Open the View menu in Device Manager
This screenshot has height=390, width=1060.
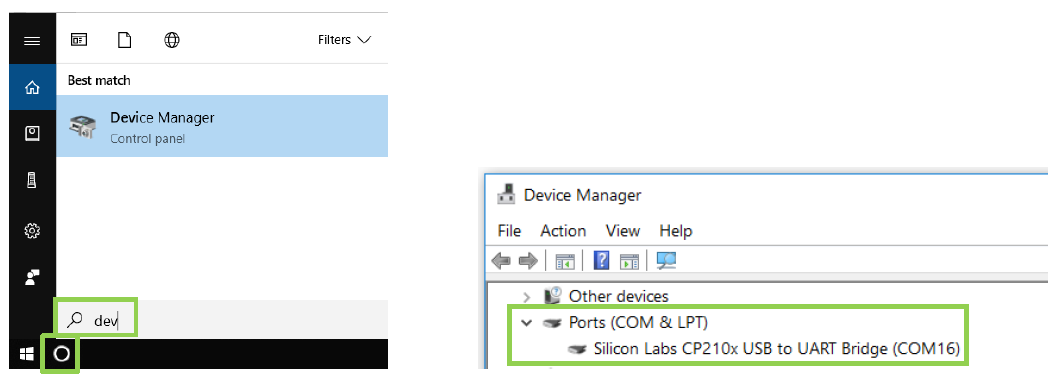[623, 231]
